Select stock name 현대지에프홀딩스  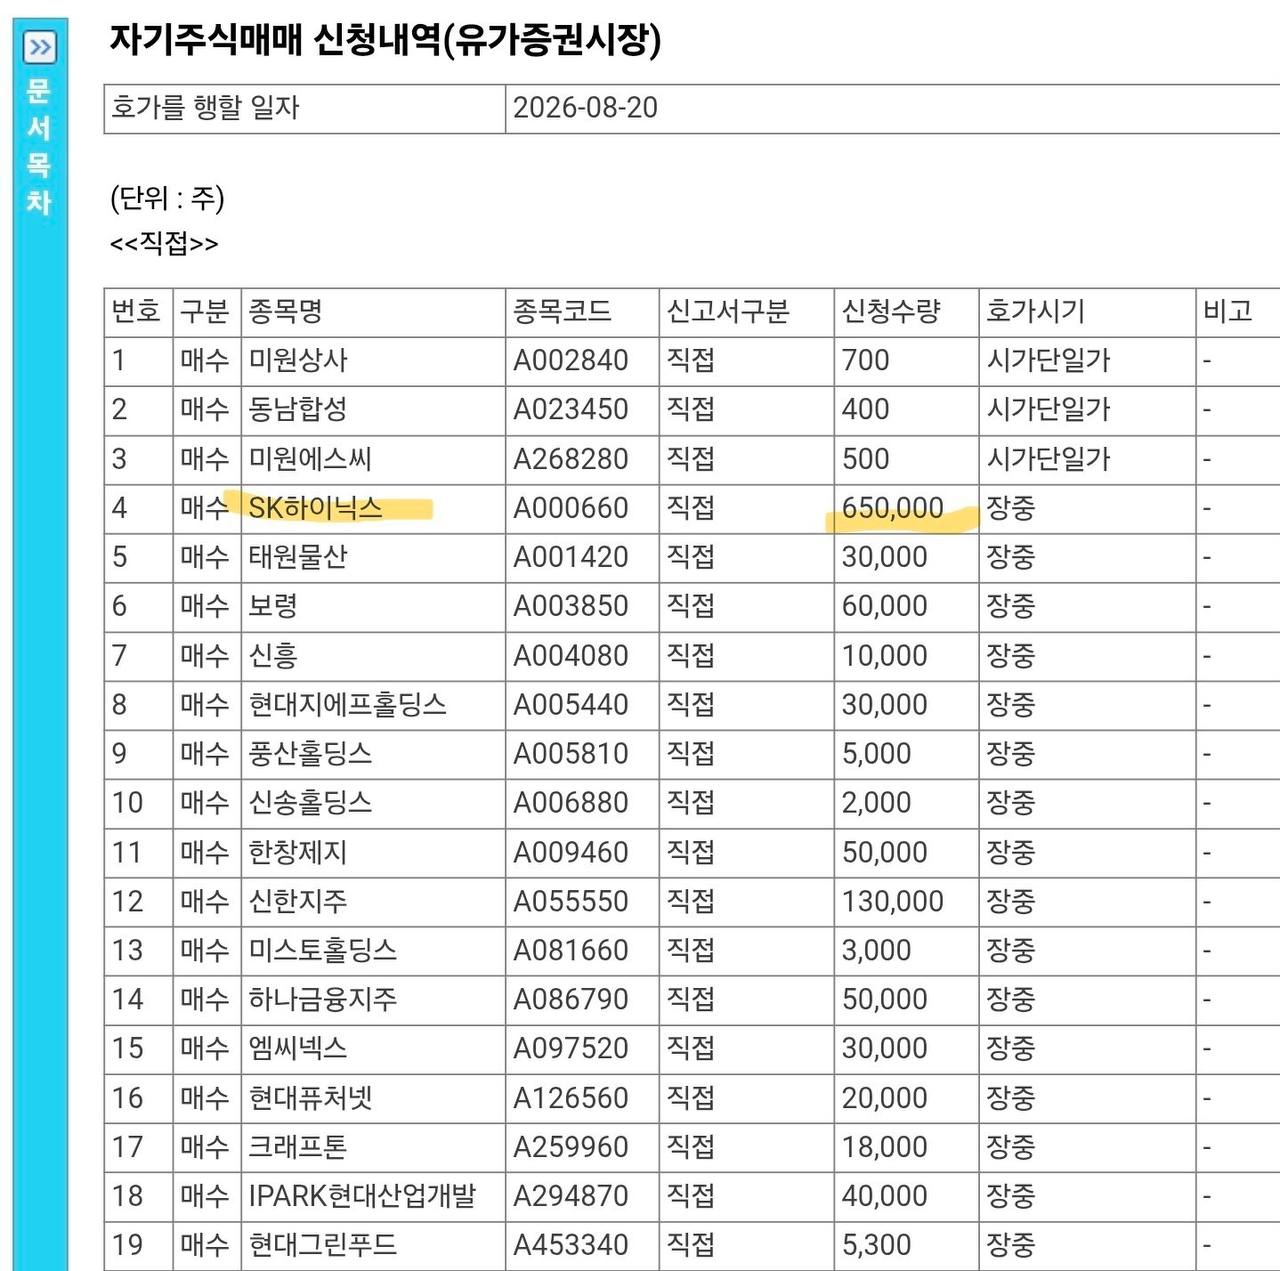tap(347, 705)
